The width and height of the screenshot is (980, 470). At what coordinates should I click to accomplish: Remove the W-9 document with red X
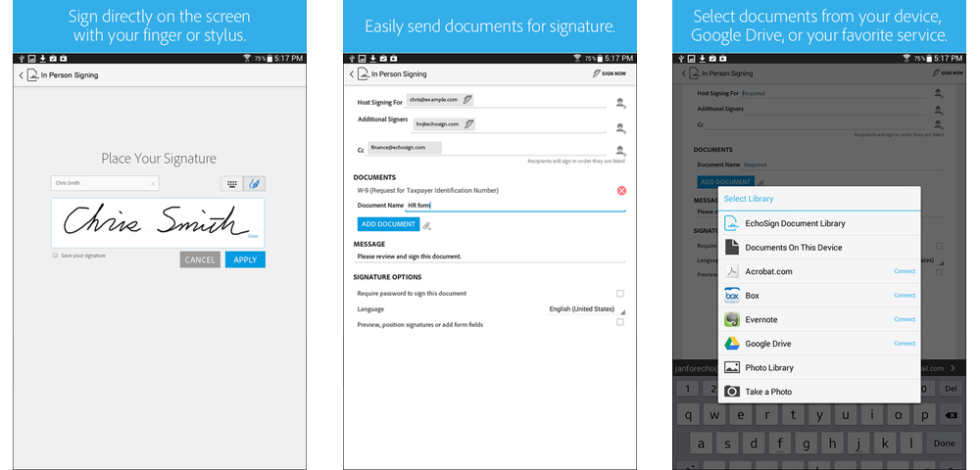point(621,190)
